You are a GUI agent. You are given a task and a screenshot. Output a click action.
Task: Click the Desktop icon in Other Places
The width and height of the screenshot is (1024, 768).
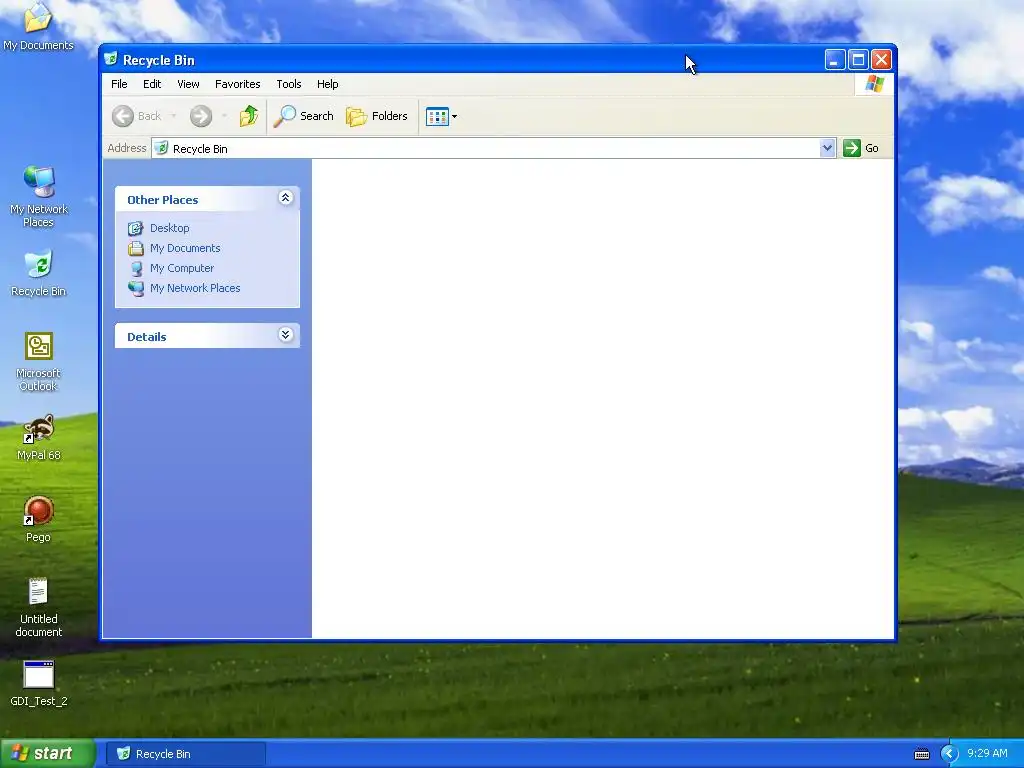pyautogui.click(x=136, y=228)
